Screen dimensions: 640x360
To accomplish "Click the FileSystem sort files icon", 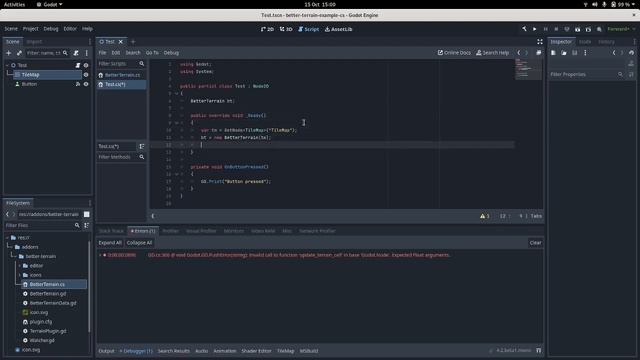I will tap(87, 225).
